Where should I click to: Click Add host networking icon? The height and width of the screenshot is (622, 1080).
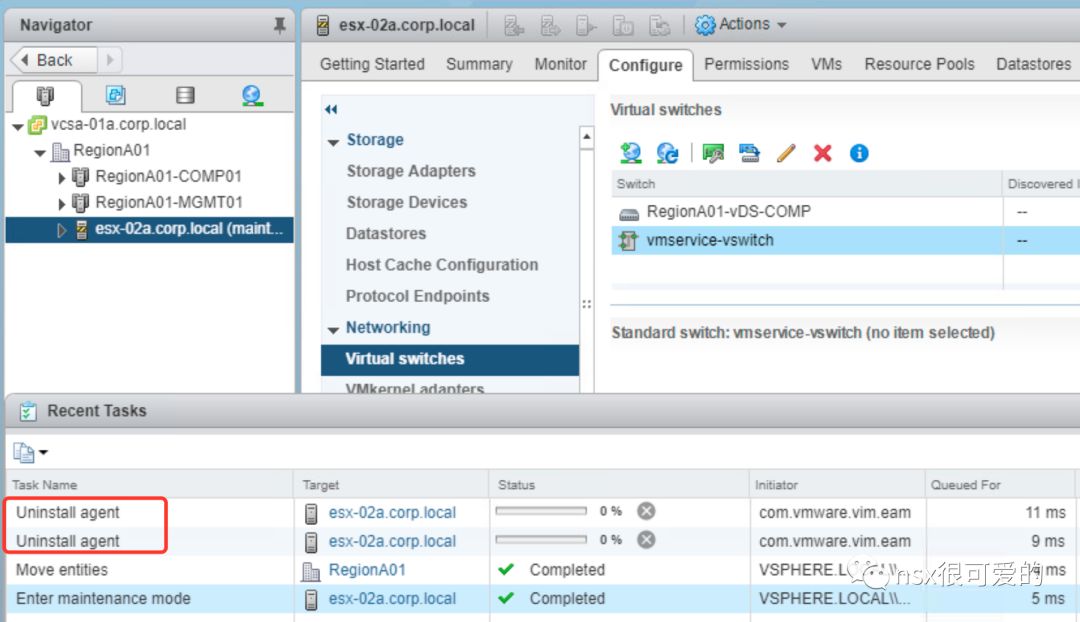coord(630,153)
